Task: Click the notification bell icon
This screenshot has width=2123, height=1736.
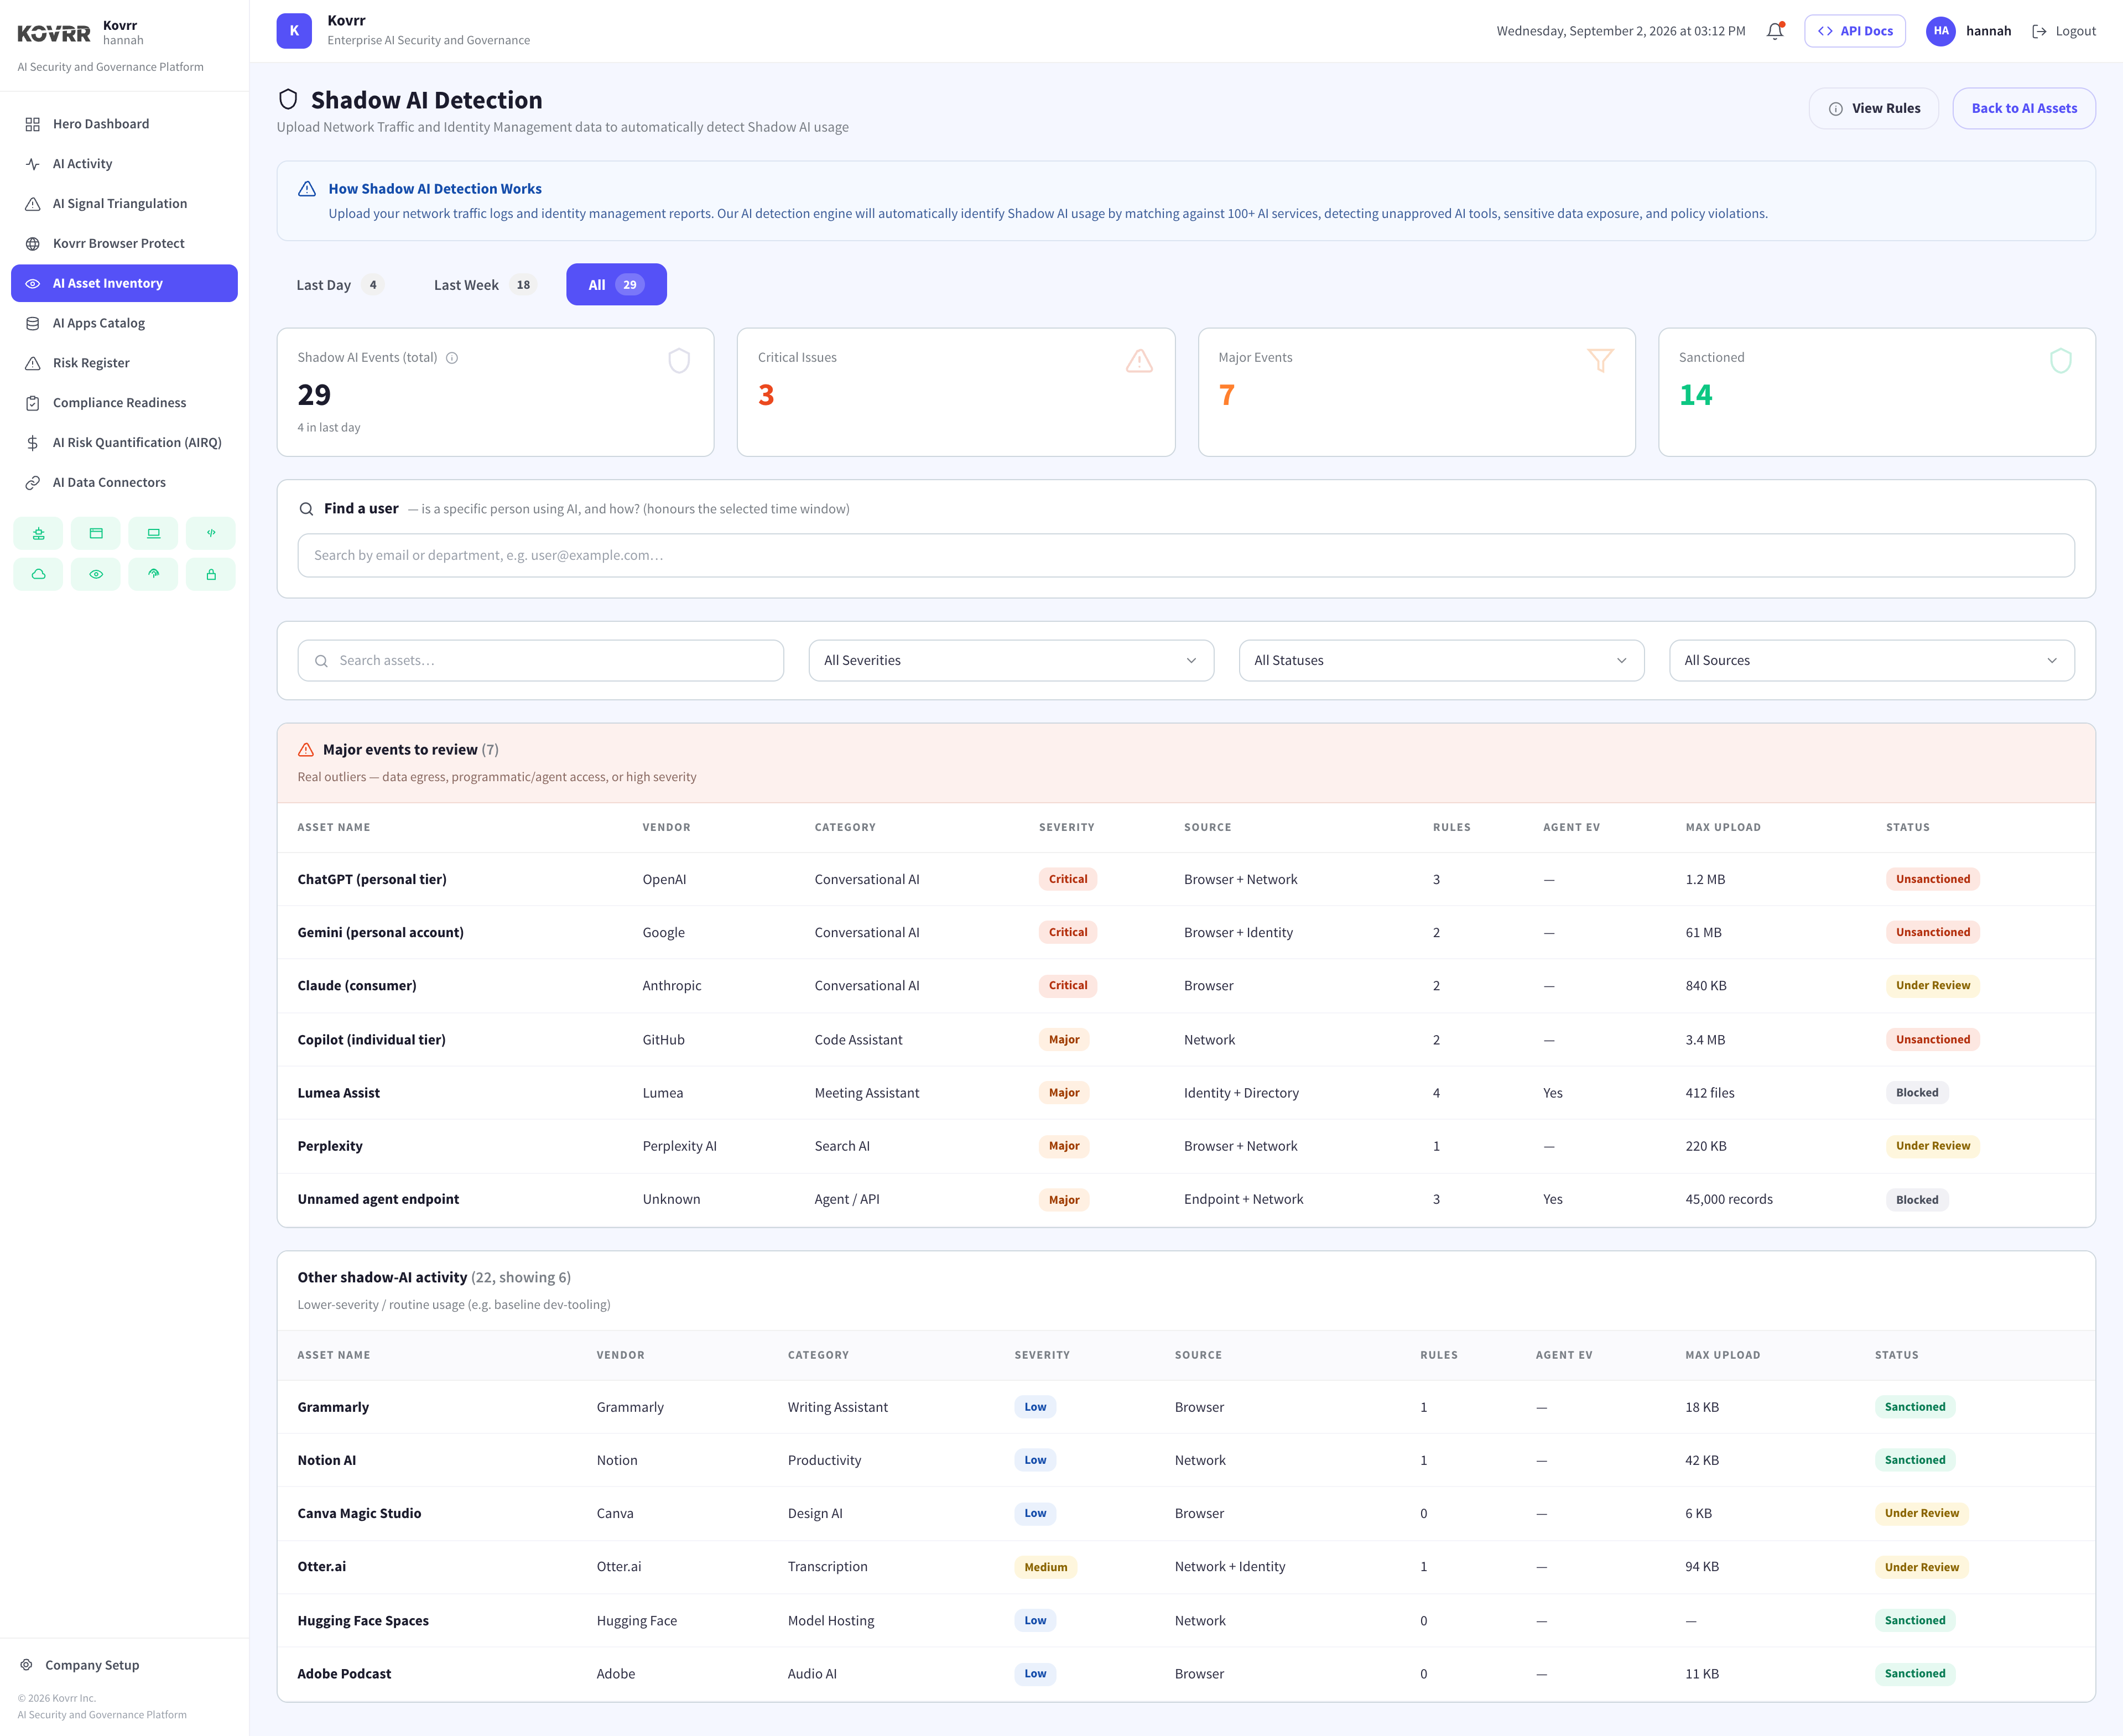Action: coord(1775,31)
